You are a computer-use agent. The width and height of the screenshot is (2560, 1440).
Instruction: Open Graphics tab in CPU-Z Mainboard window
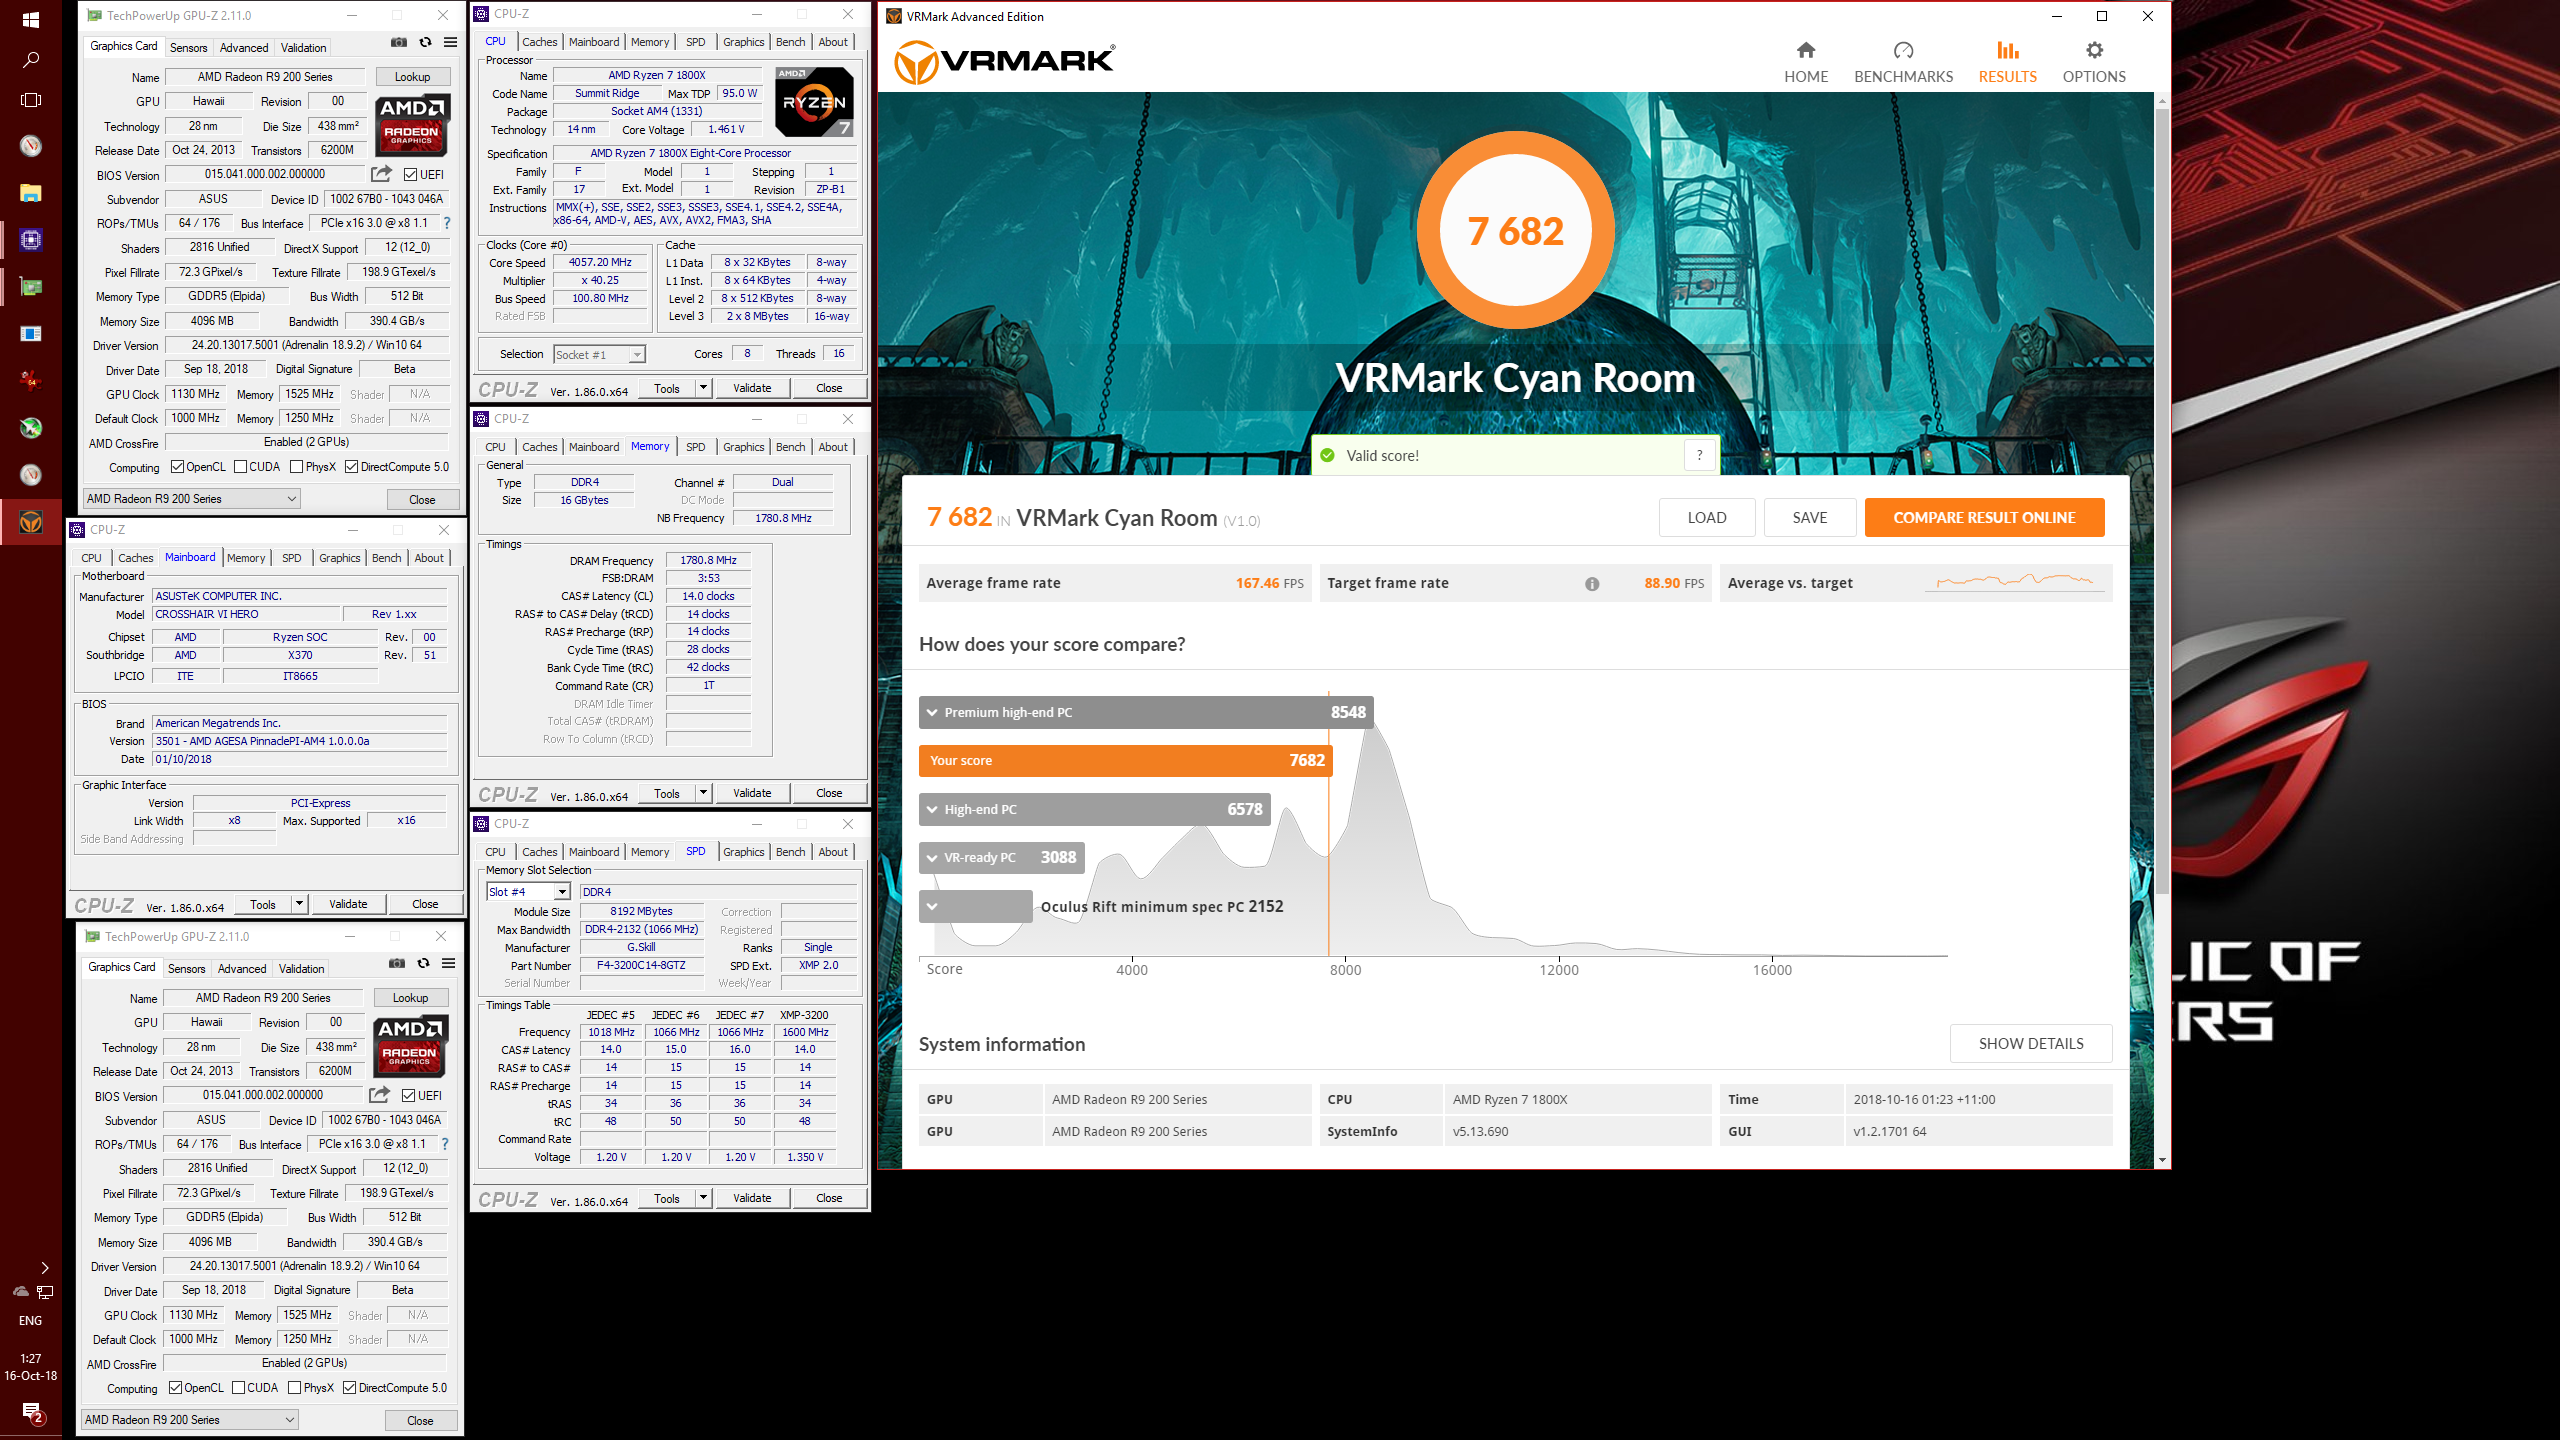339,558
